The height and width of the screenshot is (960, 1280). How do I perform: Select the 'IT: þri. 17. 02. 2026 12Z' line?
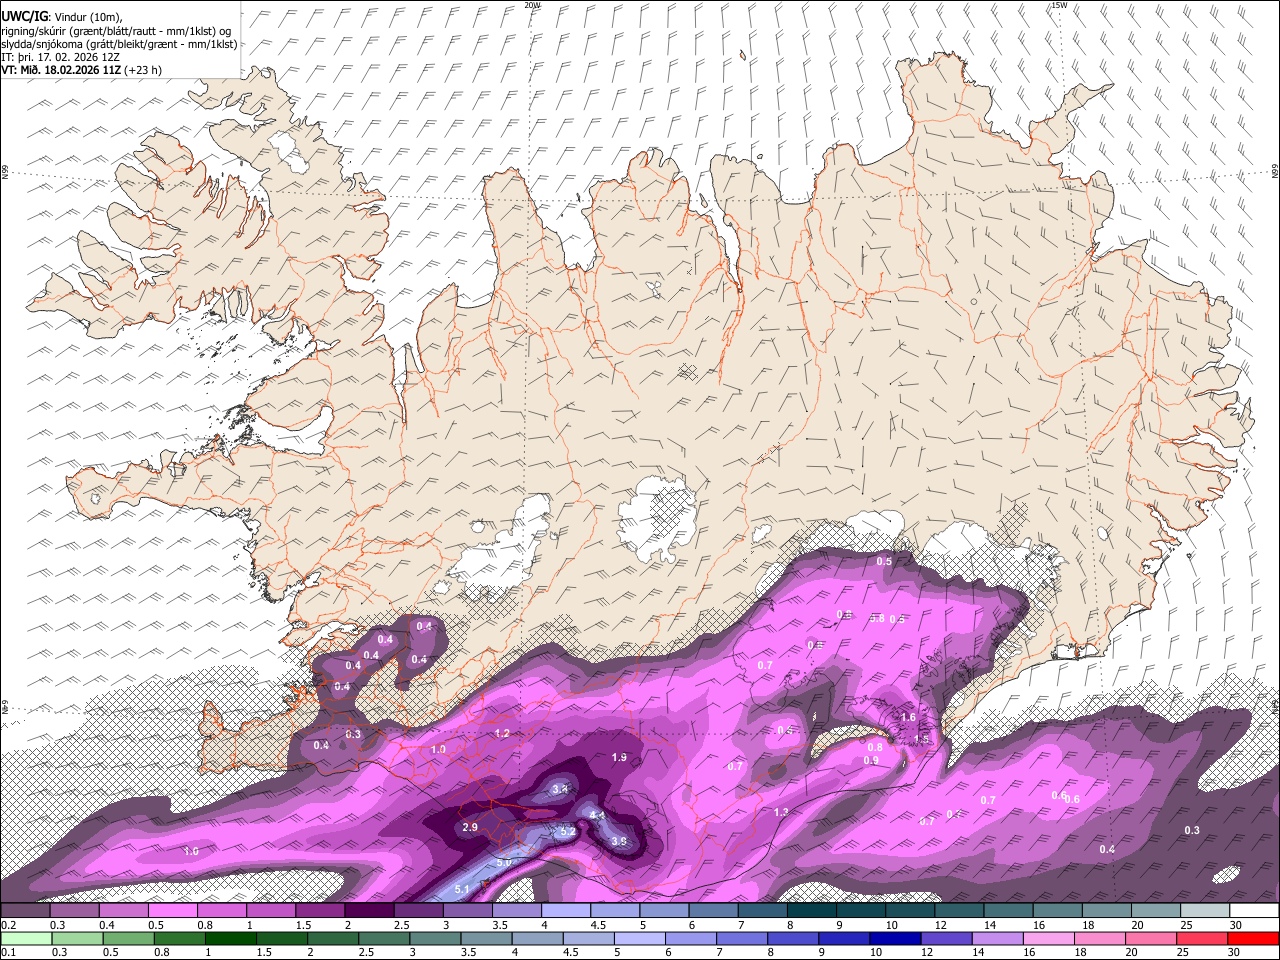pyautogui.click(x=62, y=57)
